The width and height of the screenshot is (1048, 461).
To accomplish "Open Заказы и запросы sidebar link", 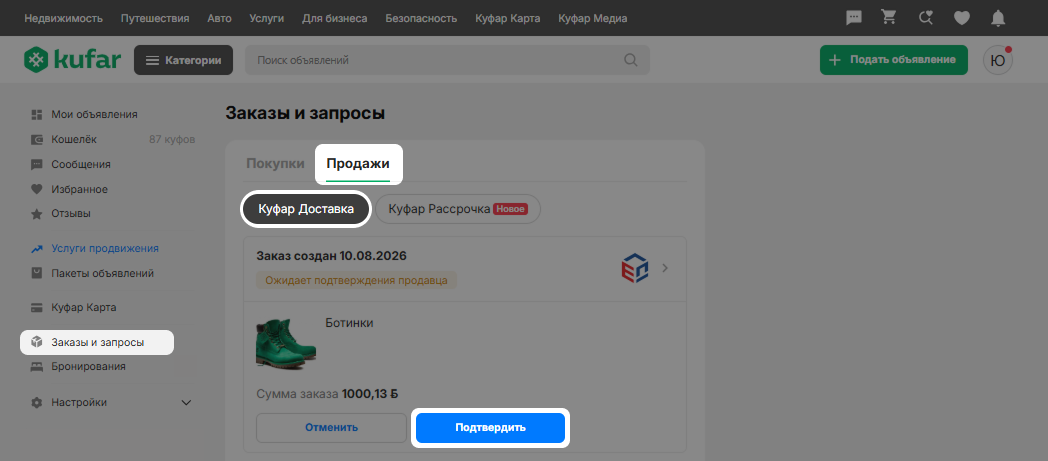I will coord(97,343).
